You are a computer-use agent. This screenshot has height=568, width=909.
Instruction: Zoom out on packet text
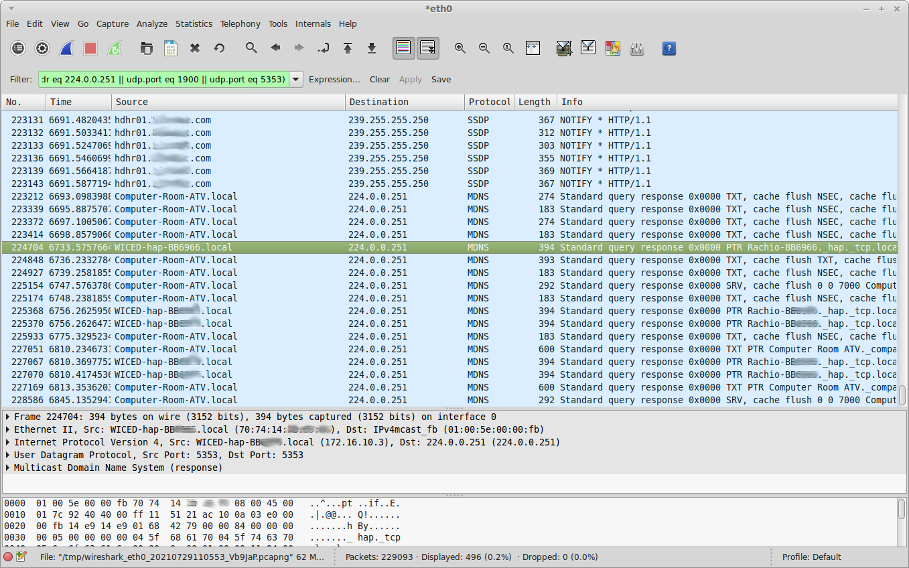484,48
